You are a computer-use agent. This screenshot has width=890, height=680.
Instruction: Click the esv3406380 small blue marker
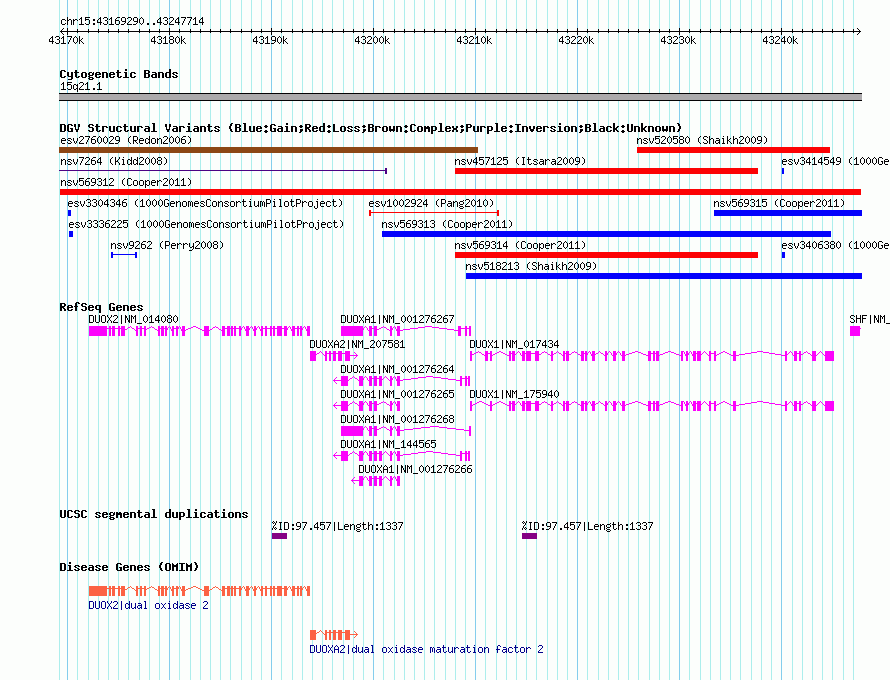tap(783, 255)
